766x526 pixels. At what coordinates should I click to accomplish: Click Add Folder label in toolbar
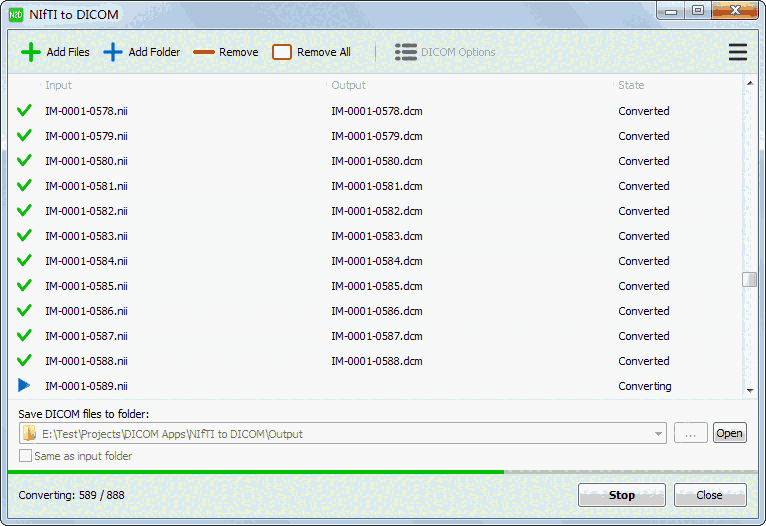click(154, 52)
